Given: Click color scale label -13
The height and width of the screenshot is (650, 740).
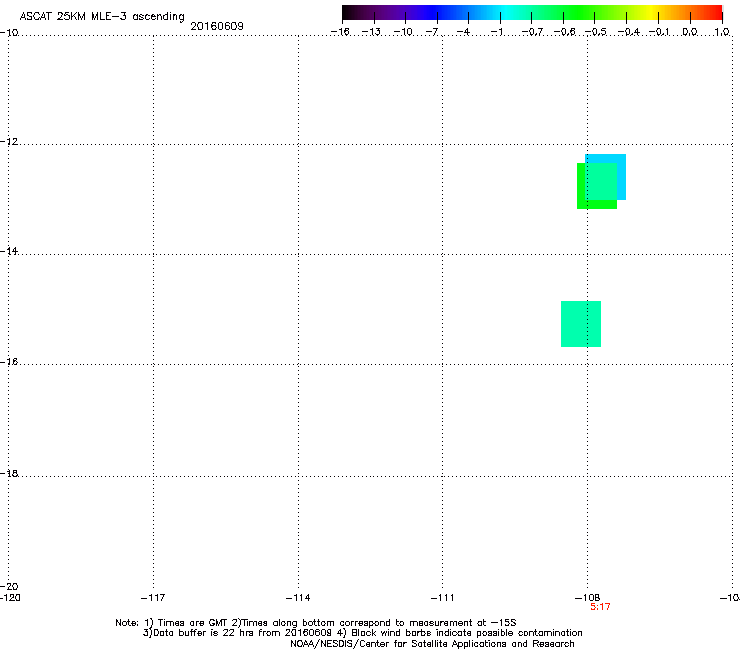Looking at the screenshot, I should coord(371,32).
